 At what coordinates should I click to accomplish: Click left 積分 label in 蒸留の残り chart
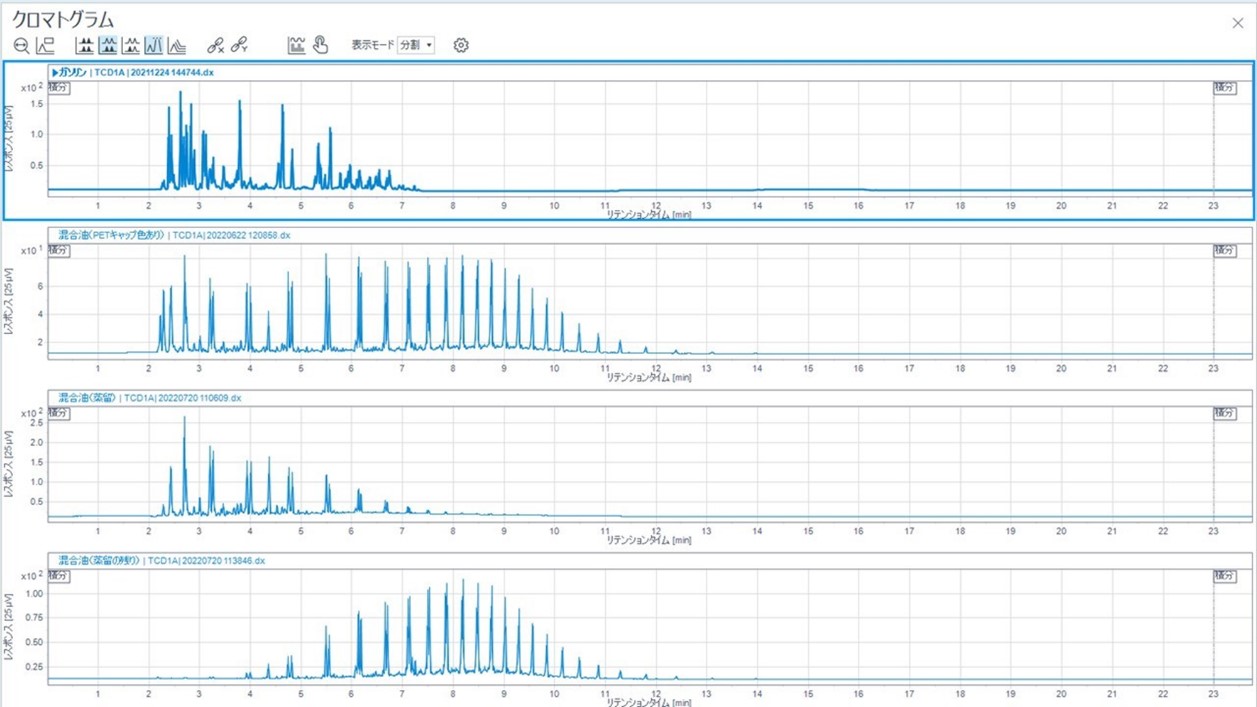click(x=59, y=576)
